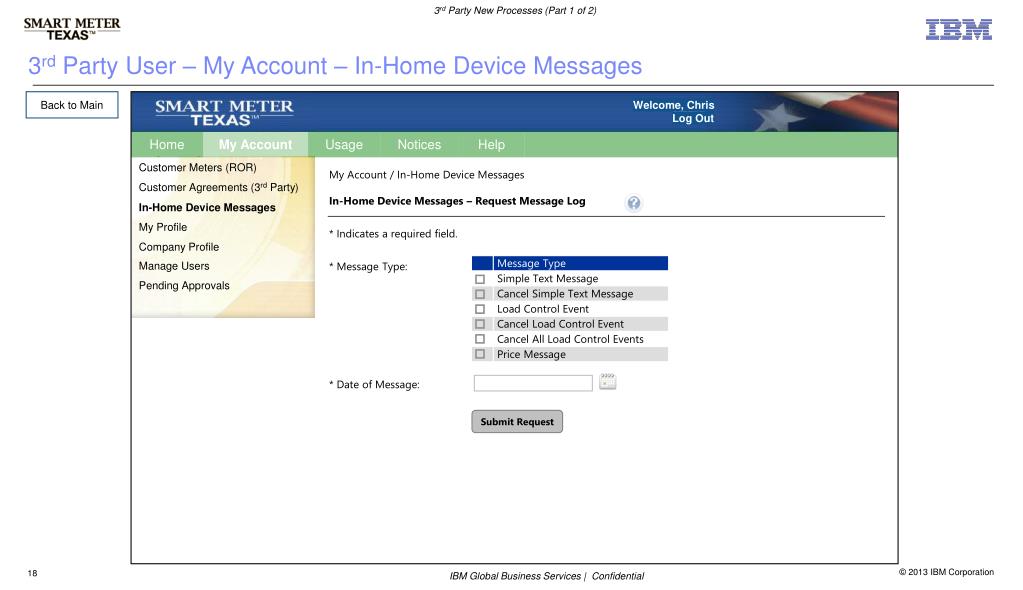This screenshot has width=1023, height=590.
Task: Click the Cancel All Load Control Events label
Action: click(570, 339)
